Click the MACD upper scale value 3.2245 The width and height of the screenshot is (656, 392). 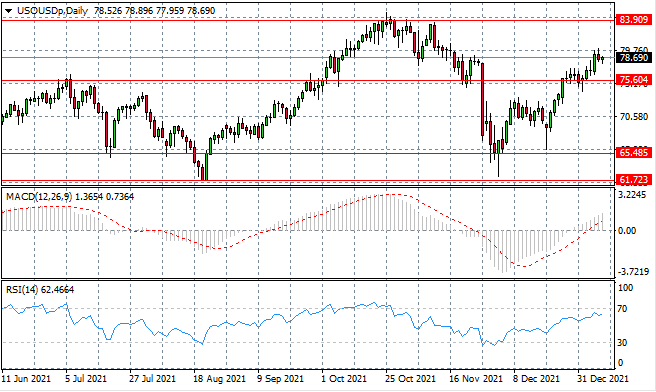[633, 195]
